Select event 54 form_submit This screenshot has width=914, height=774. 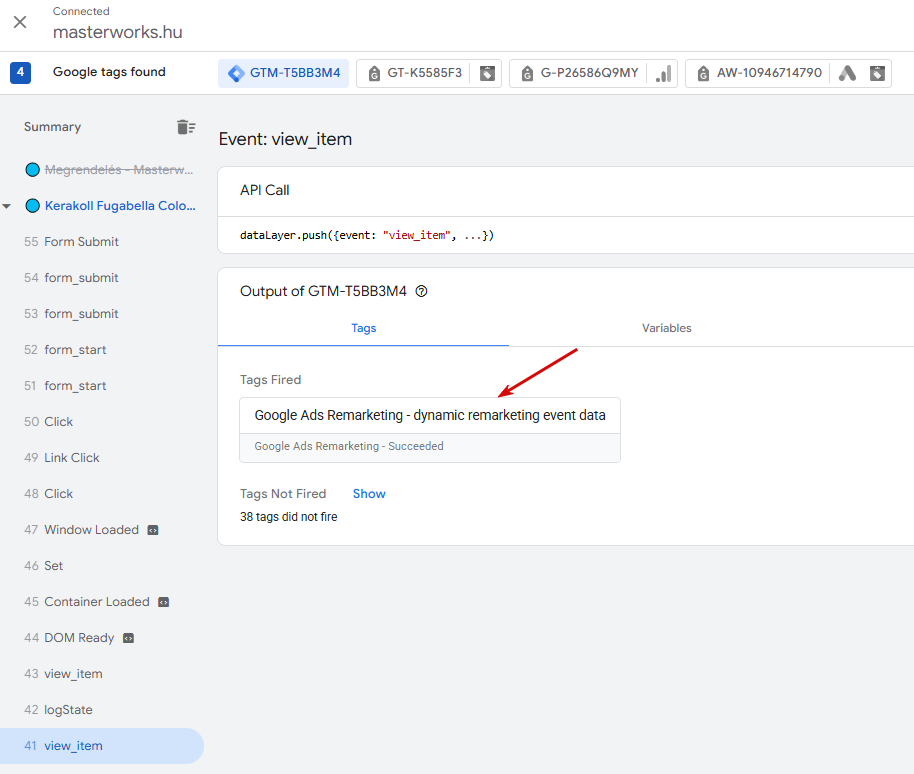tap(71, 278)
